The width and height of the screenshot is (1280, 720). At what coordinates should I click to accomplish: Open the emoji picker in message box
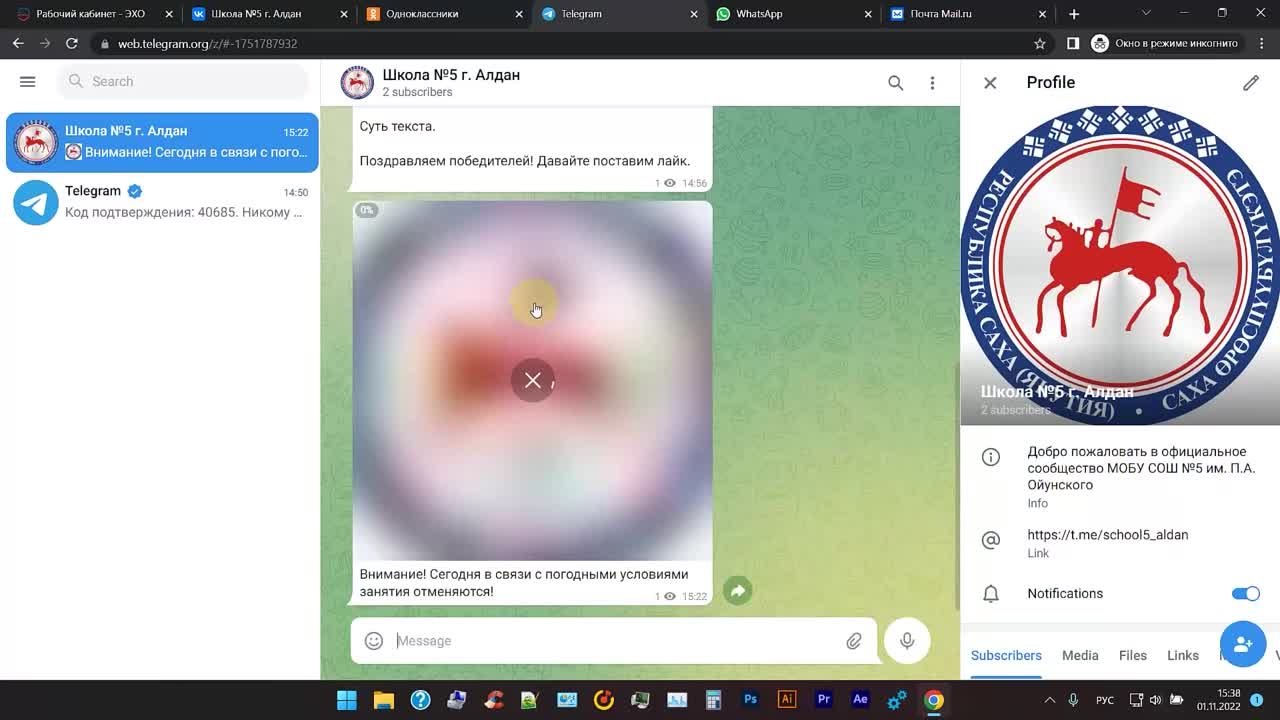click(x=374, y=641)
